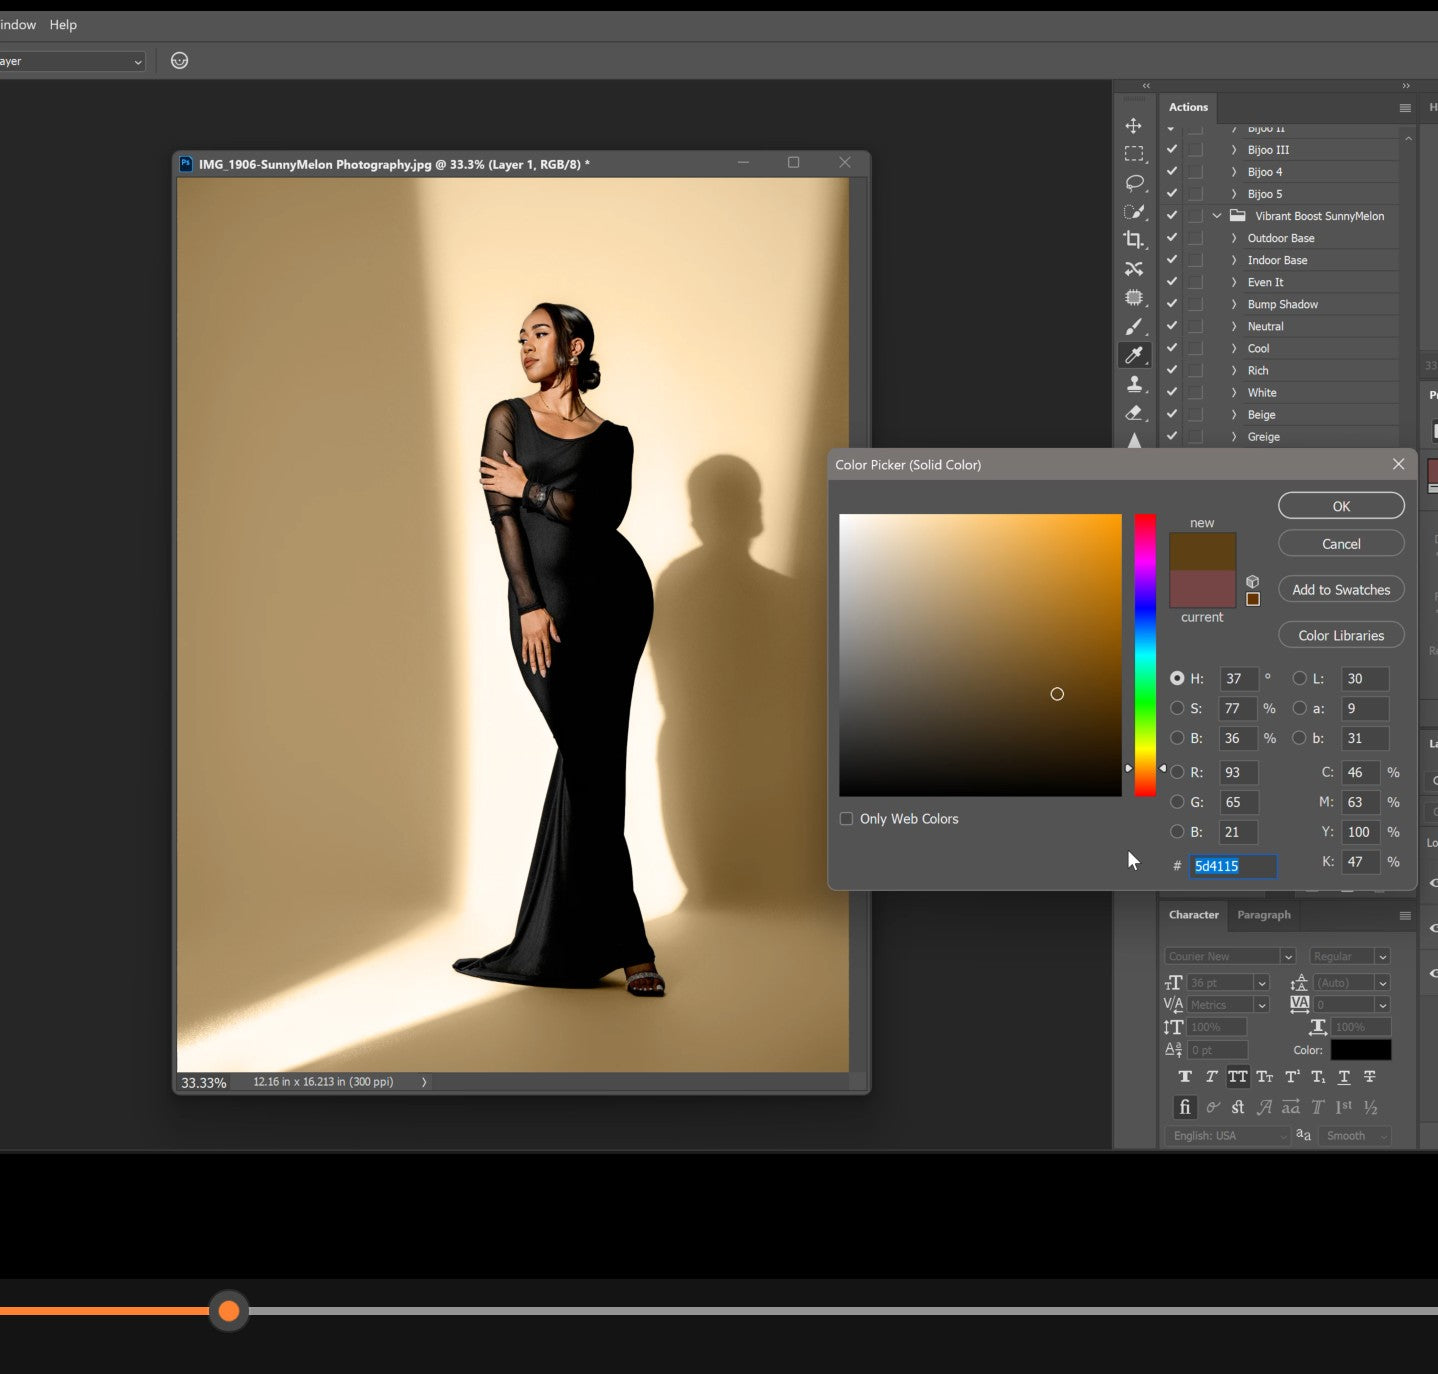The height and width of the screenshot is (1374, 1438).
Task: Open the Help menu
Action: [63, 24]
